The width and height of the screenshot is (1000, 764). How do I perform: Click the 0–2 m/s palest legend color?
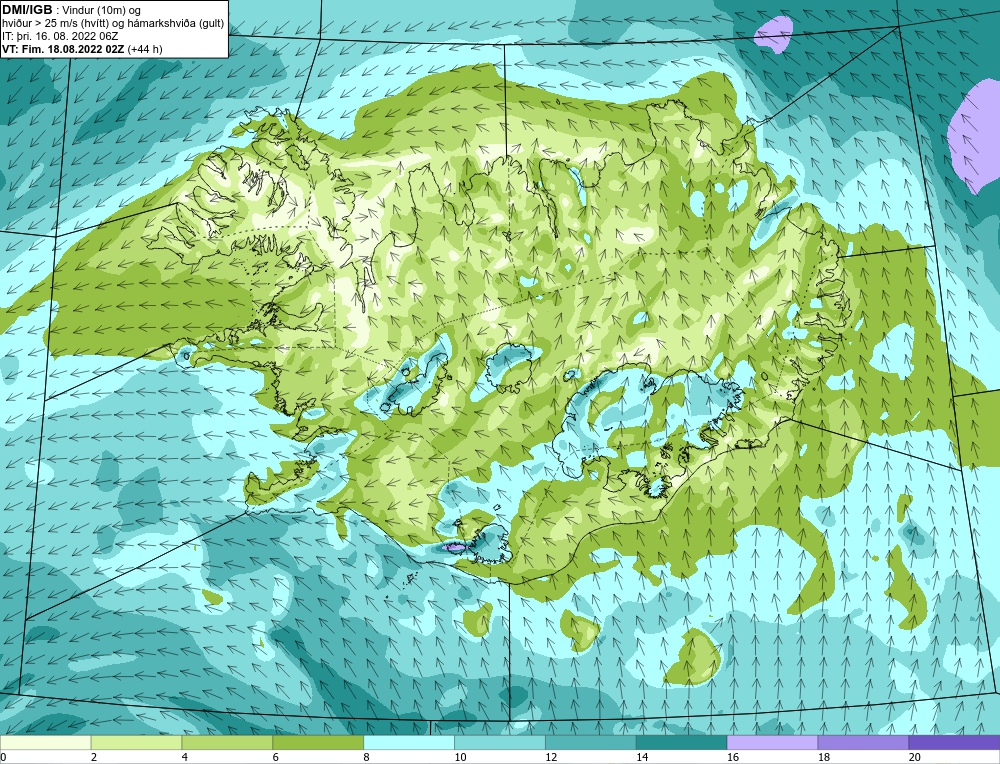click(x=45, y=742)
